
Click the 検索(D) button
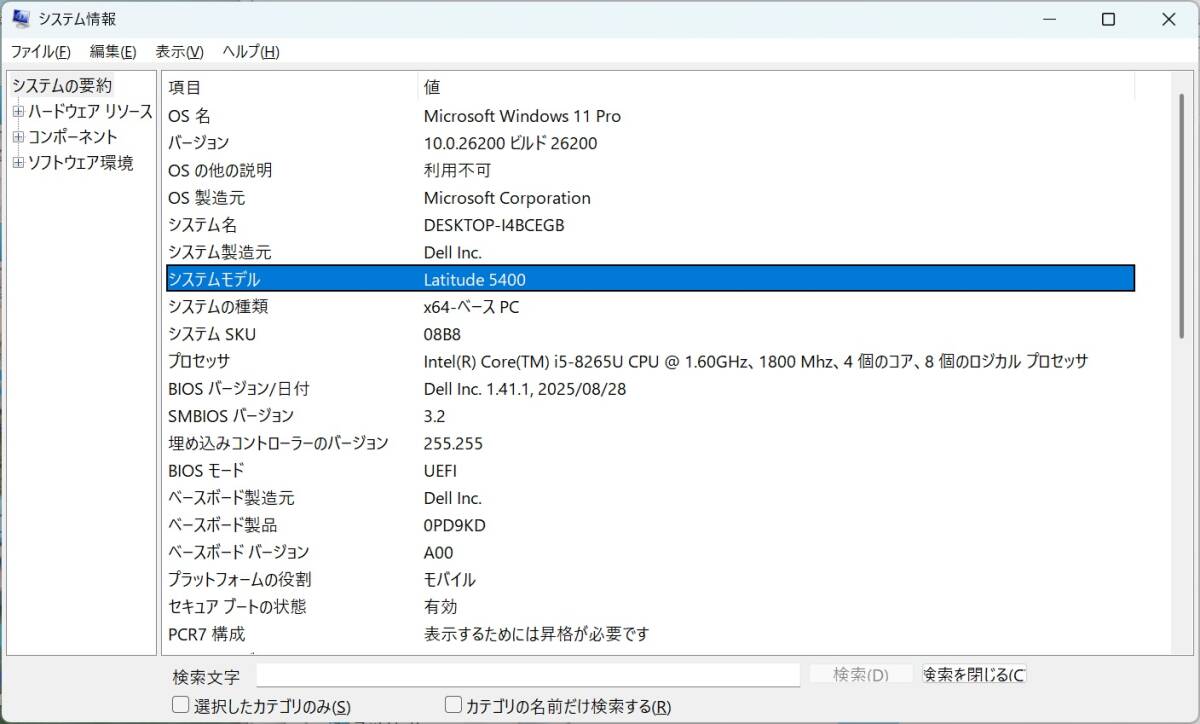pyautogui.click(x=861, y=675)
